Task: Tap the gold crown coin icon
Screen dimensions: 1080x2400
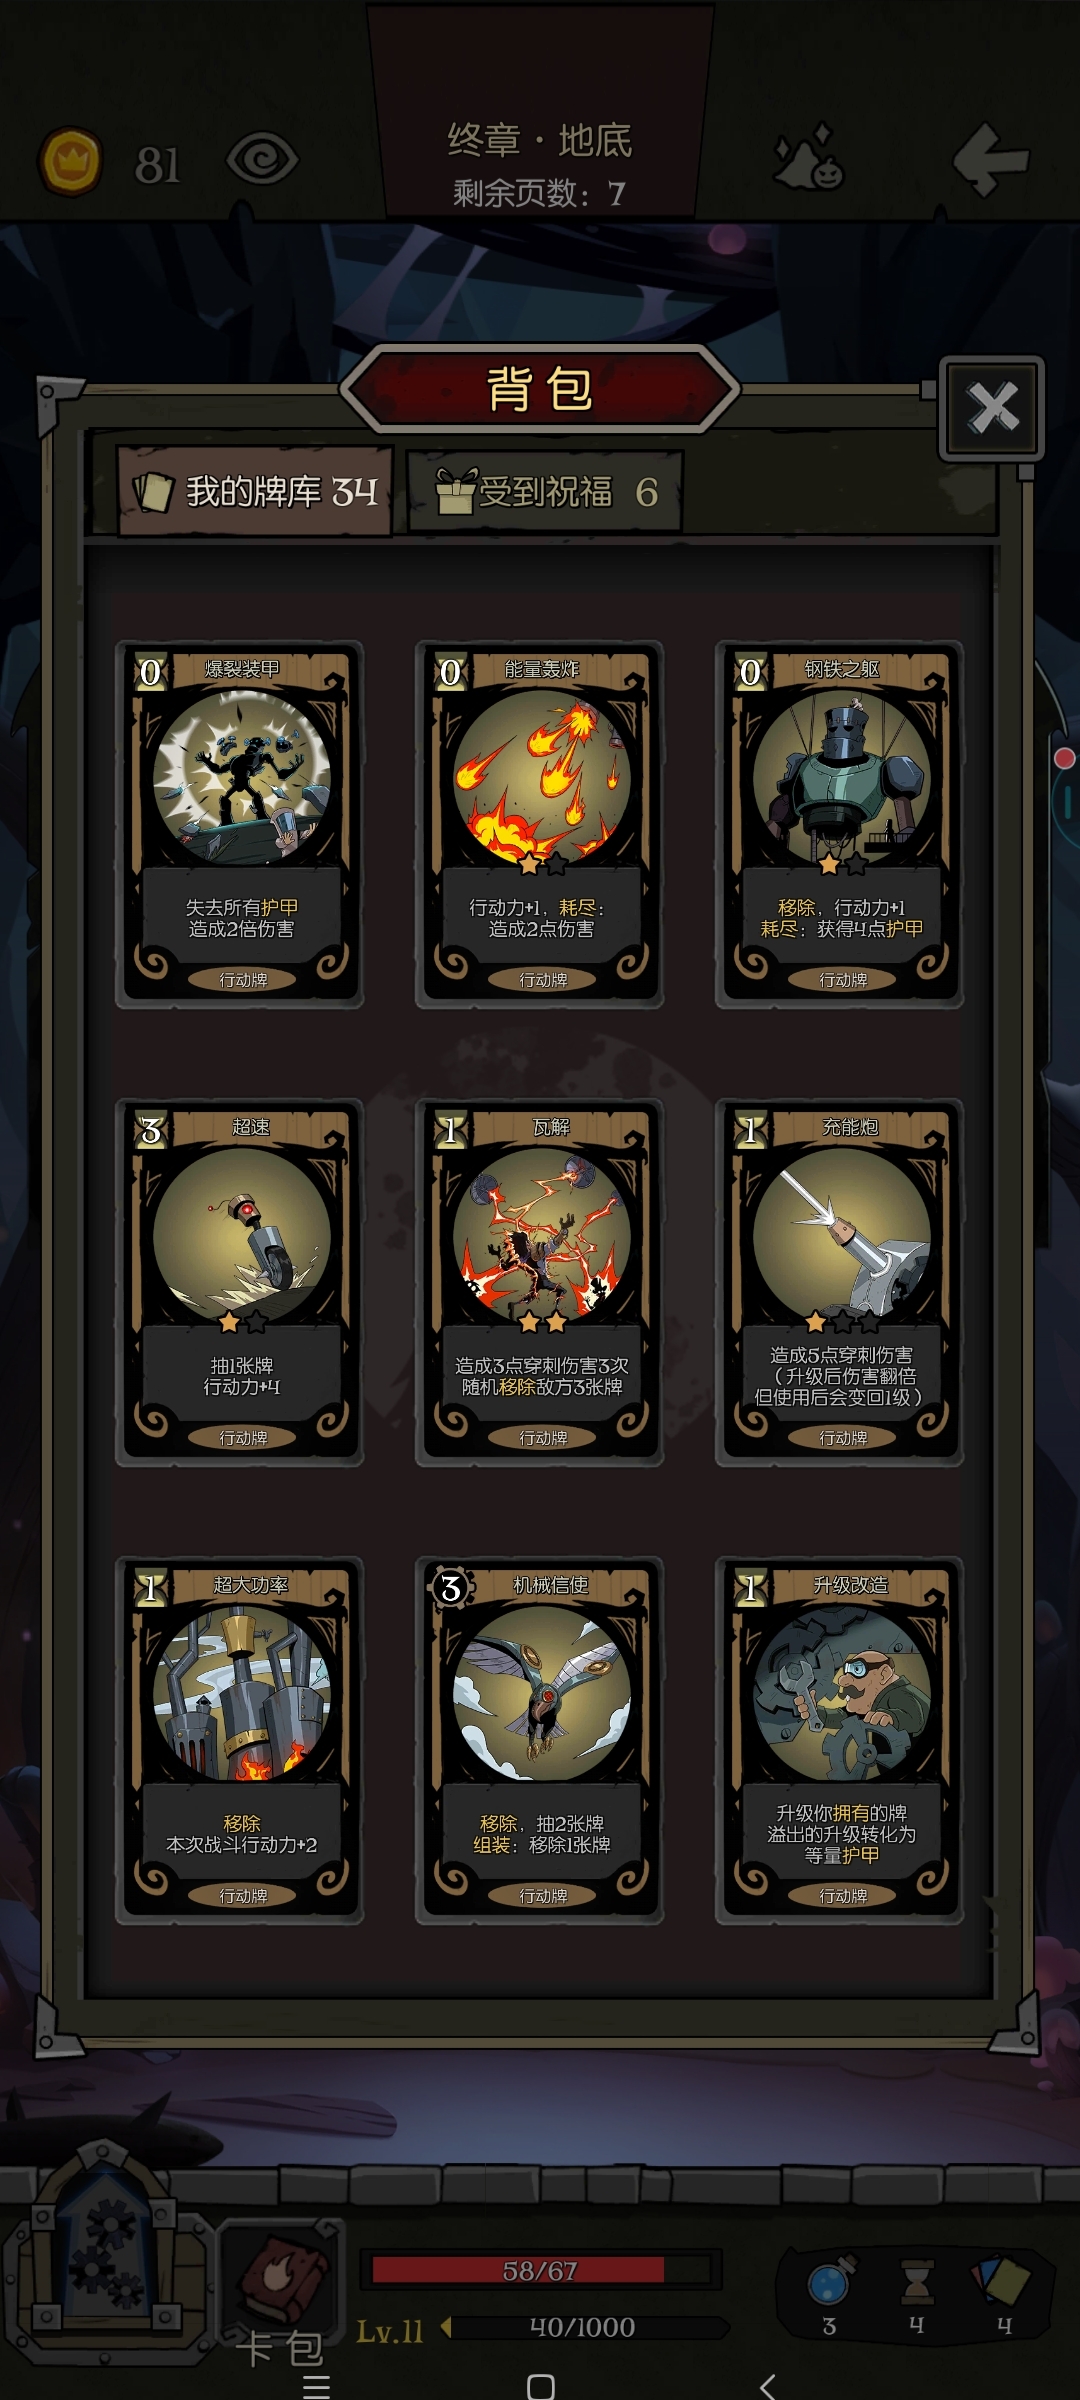Action: [70, 161]
